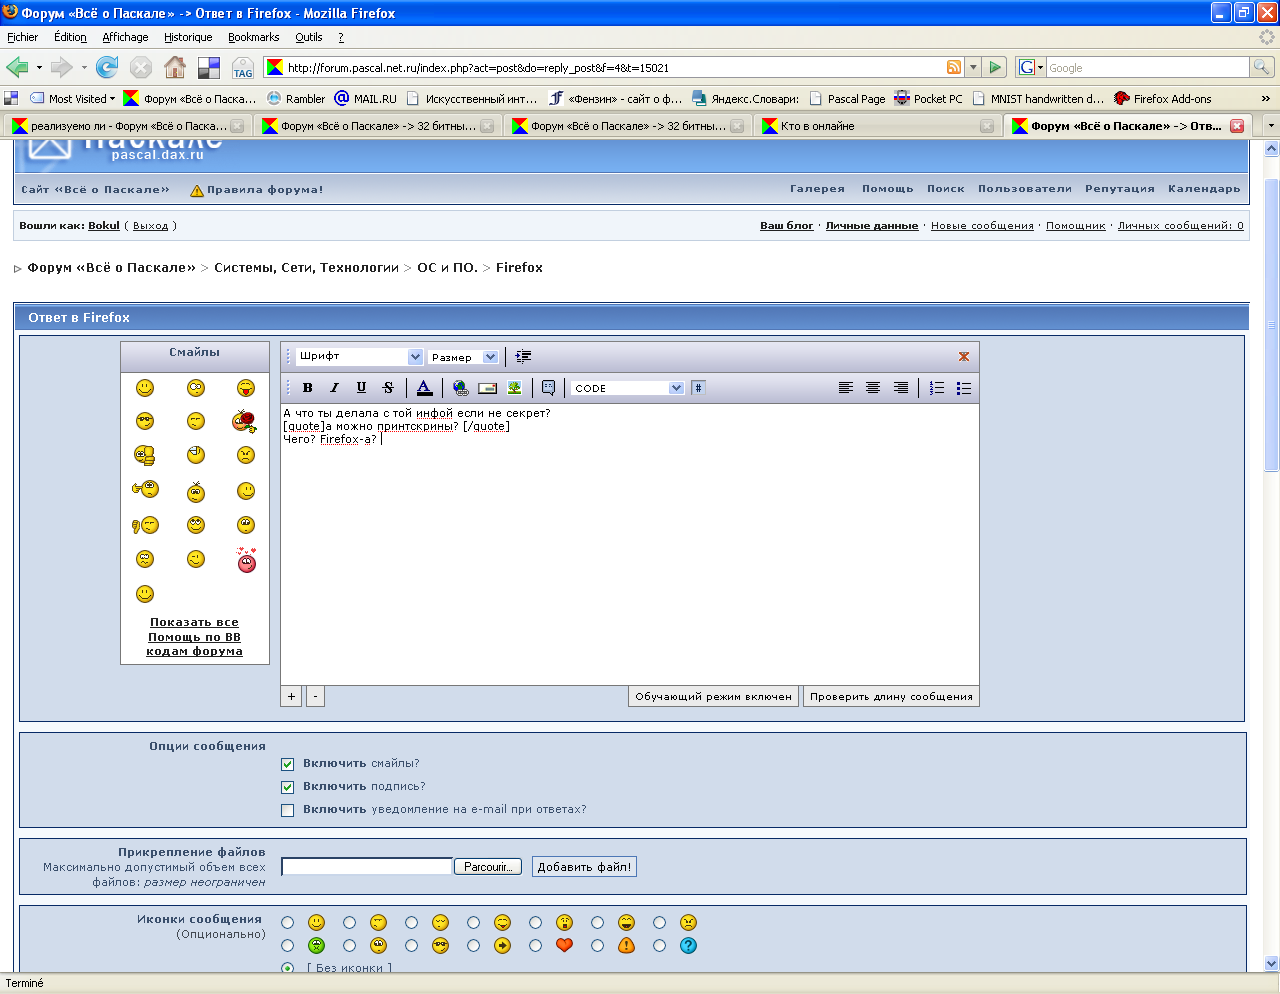Open the 'Показать все' smileys link
This screenshot has width=1280, height=994.
point(194,622)
